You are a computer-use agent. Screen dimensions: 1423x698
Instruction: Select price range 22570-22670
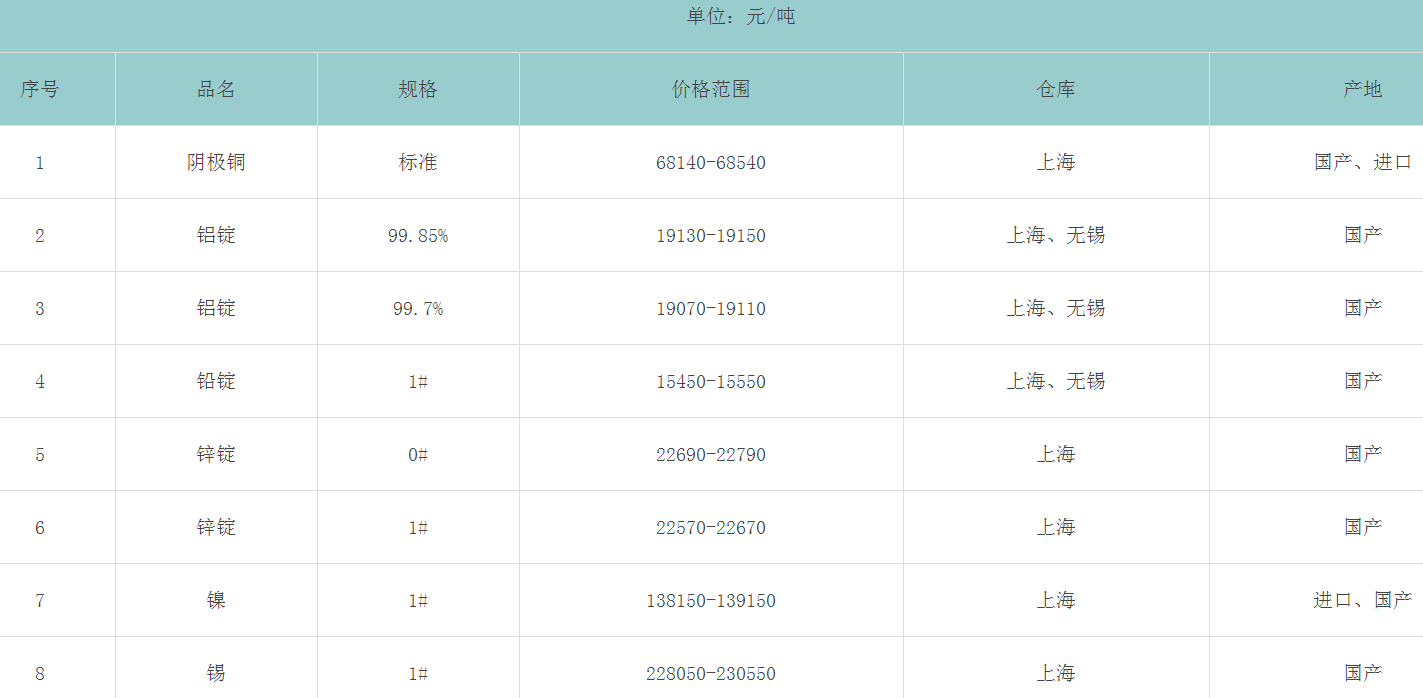pyautogui.click(x=711, y=528)
